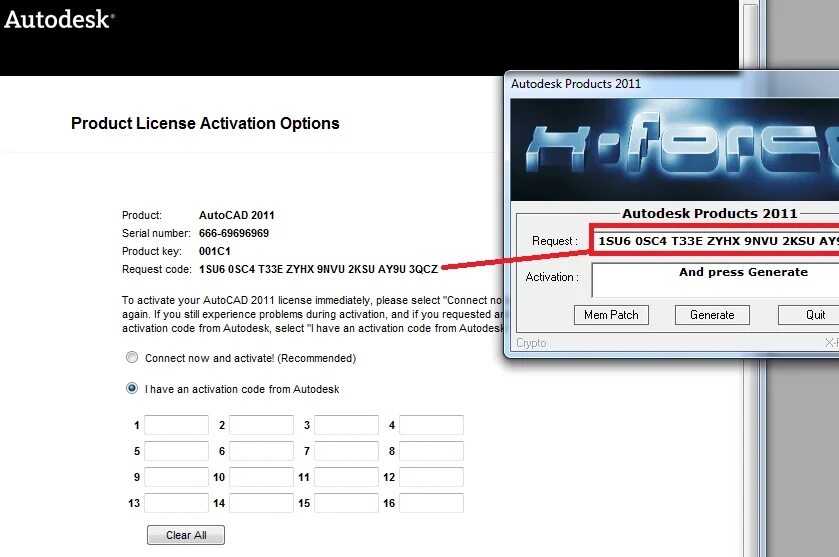Click activation code field number 3
Screen dimensions: 839x557
(x=347, y=425)
